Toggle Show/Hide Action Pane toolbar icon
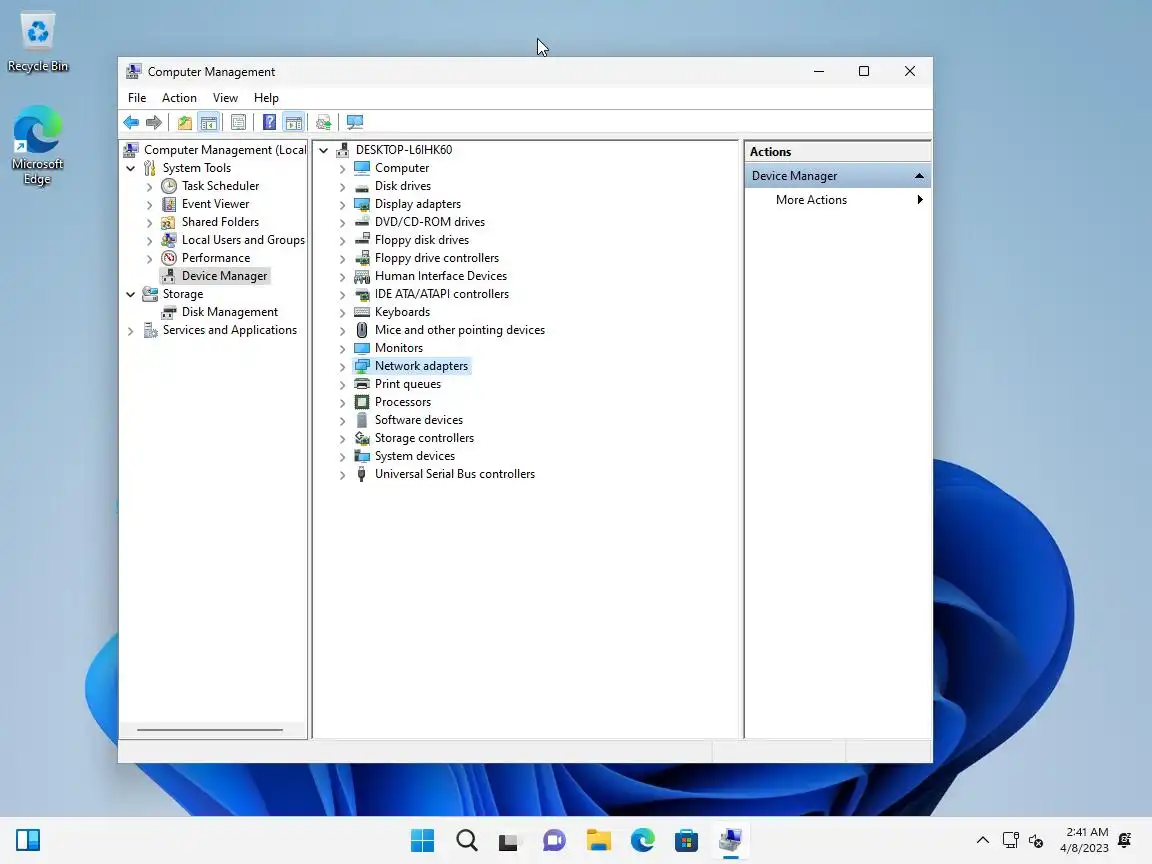 pos(293,122)
